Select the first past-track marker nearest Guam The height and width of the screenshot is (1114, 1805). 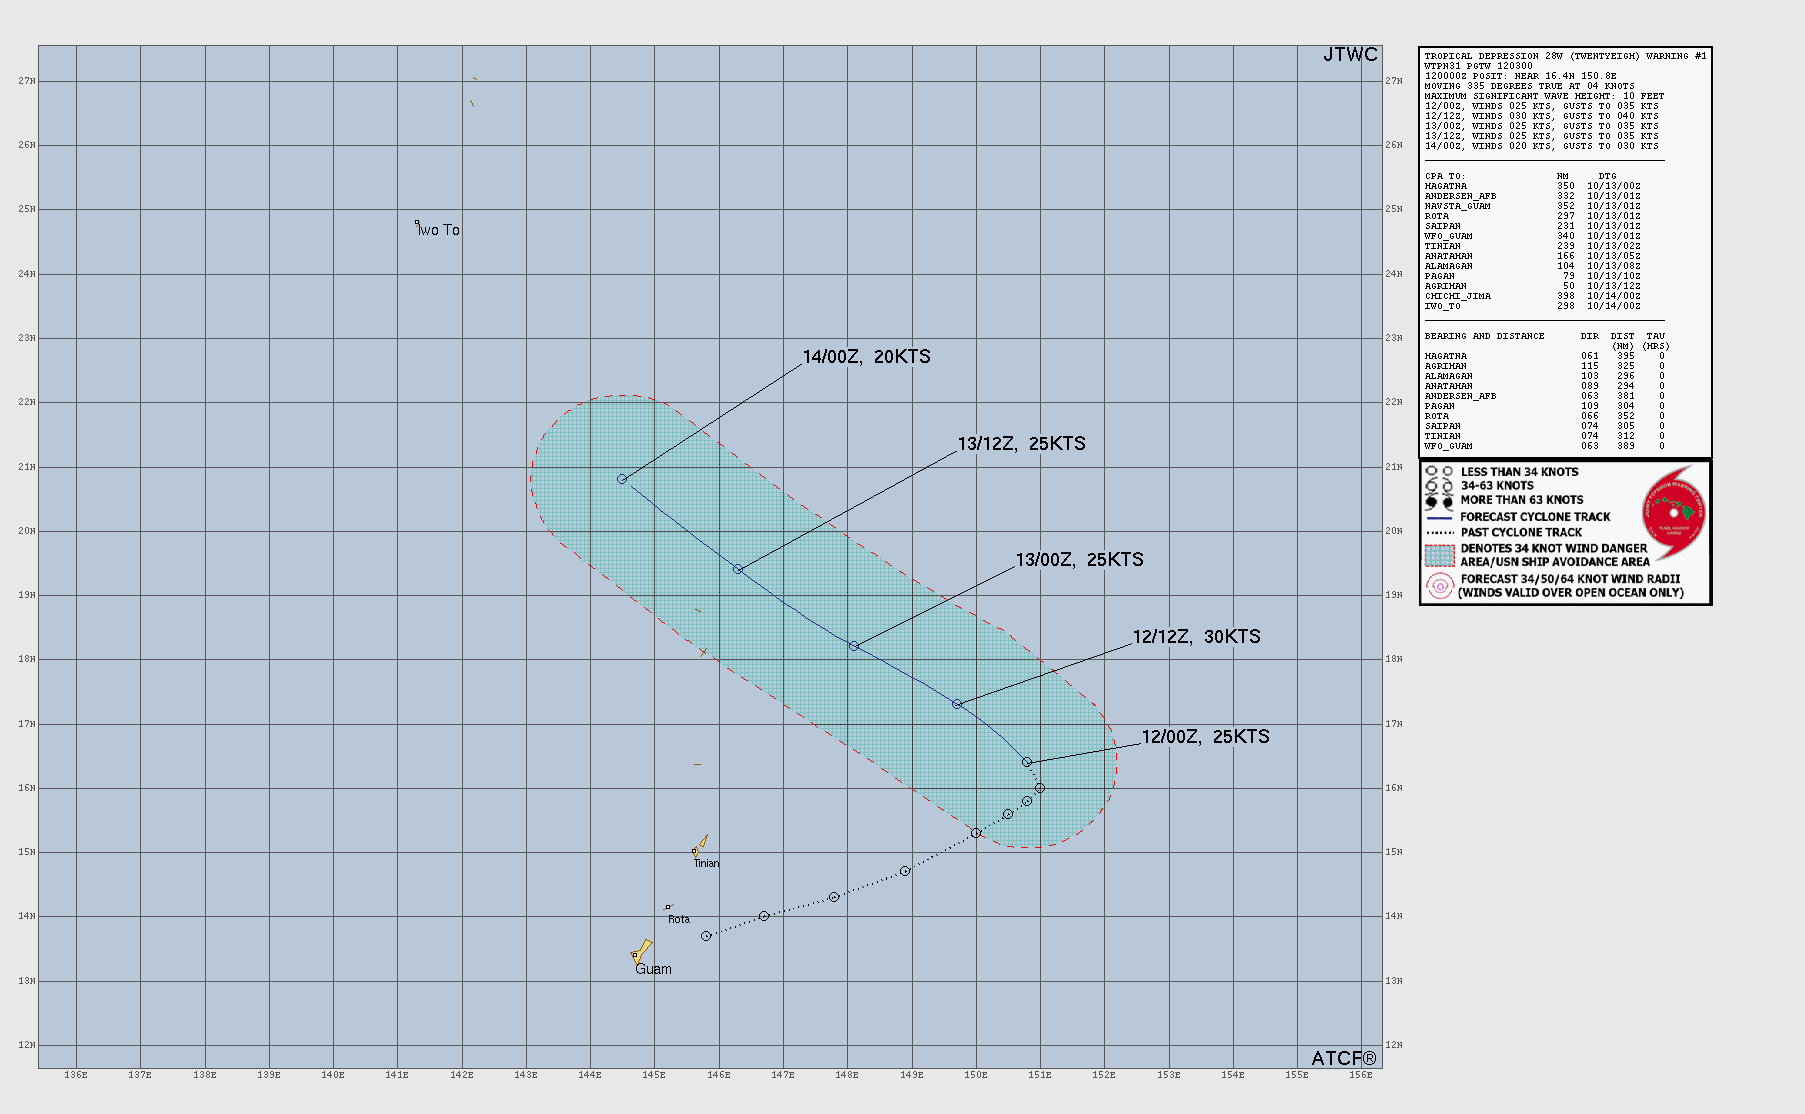(x=706, y=936)
